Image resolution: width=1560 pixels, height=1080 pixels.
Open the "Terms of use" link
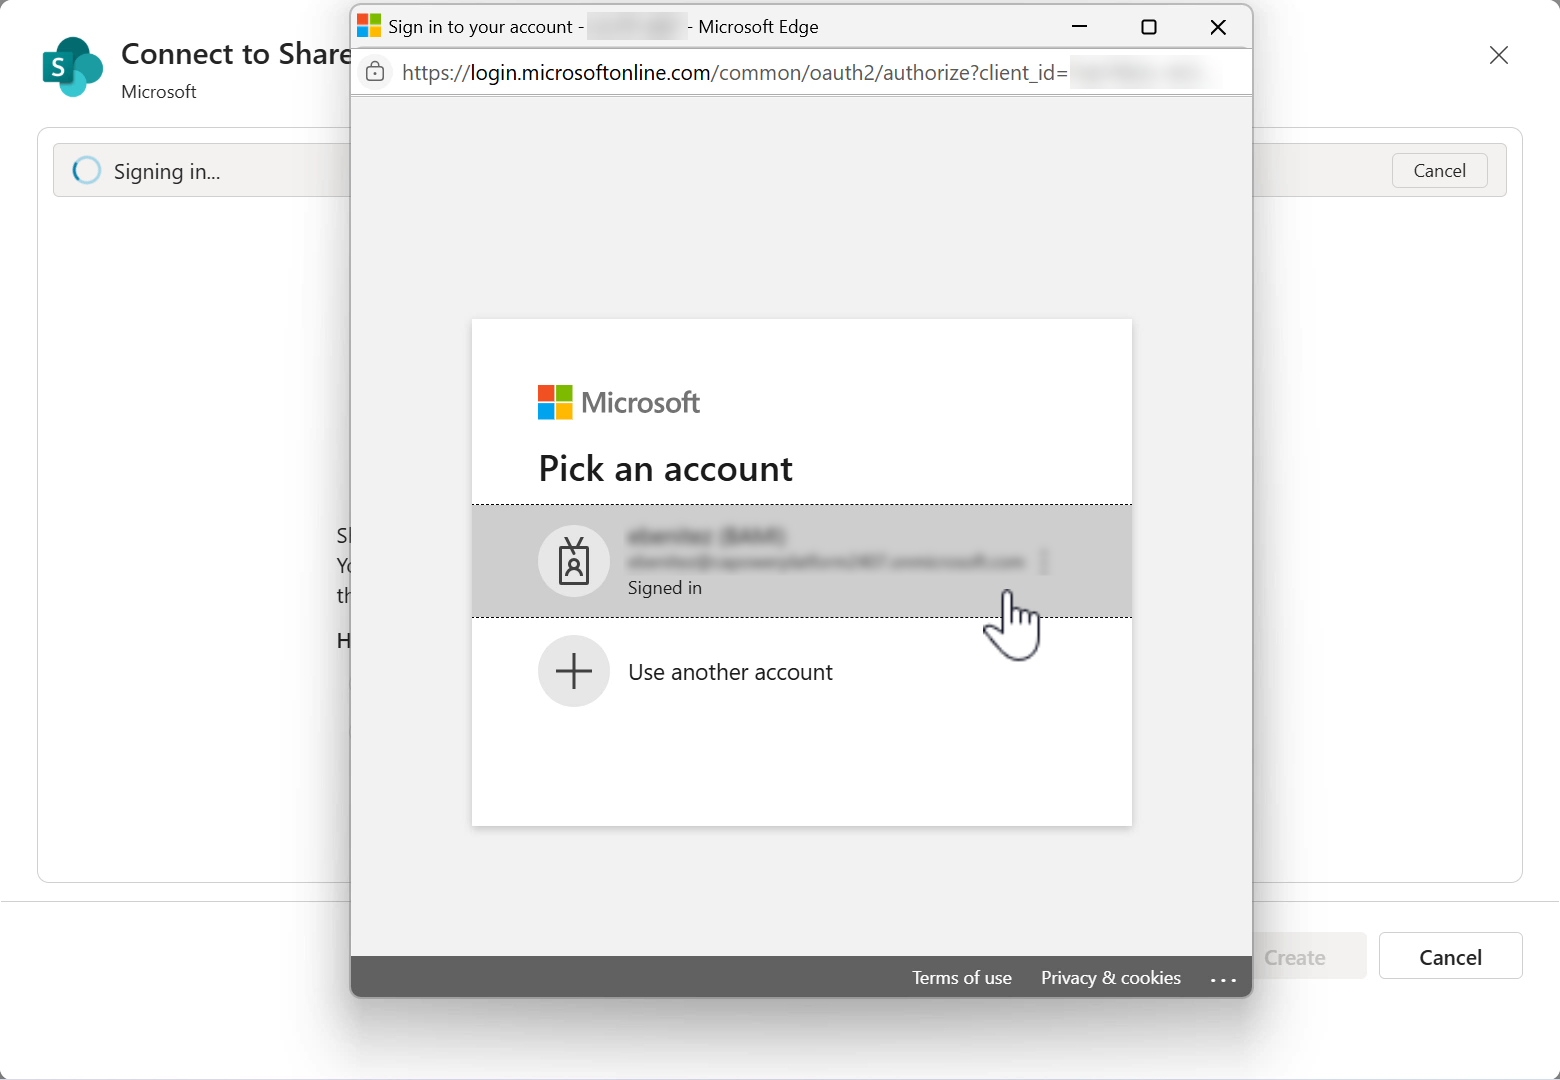tap(961, 977)
